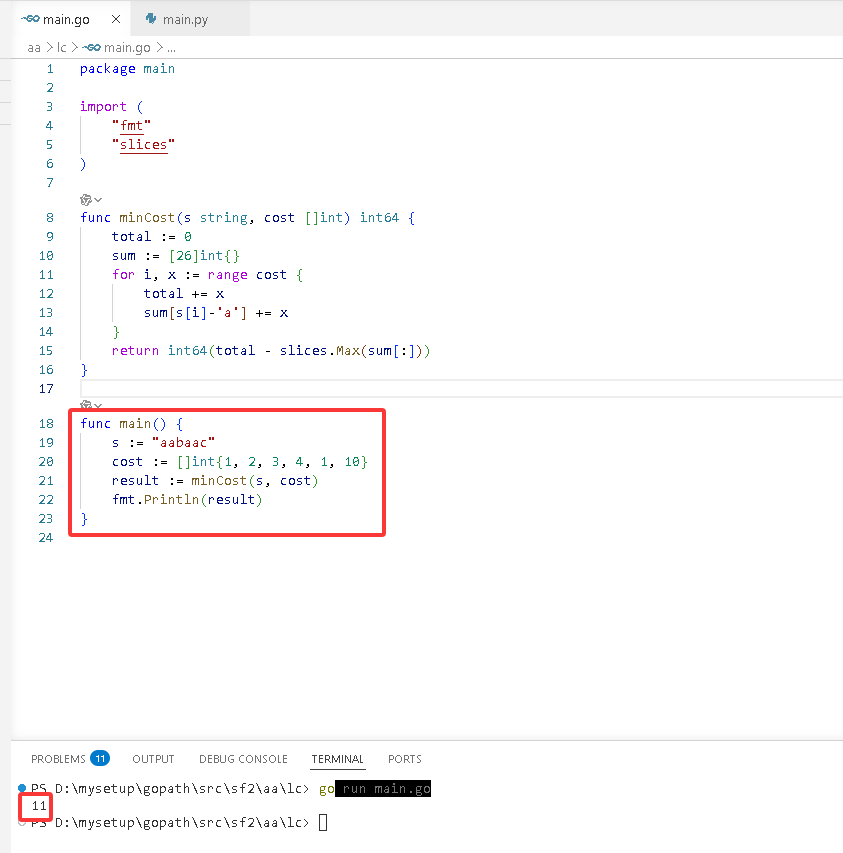Select the TERMINAL panel tab
The height and width of the screenshot is (853, 843).
(337, 759)
